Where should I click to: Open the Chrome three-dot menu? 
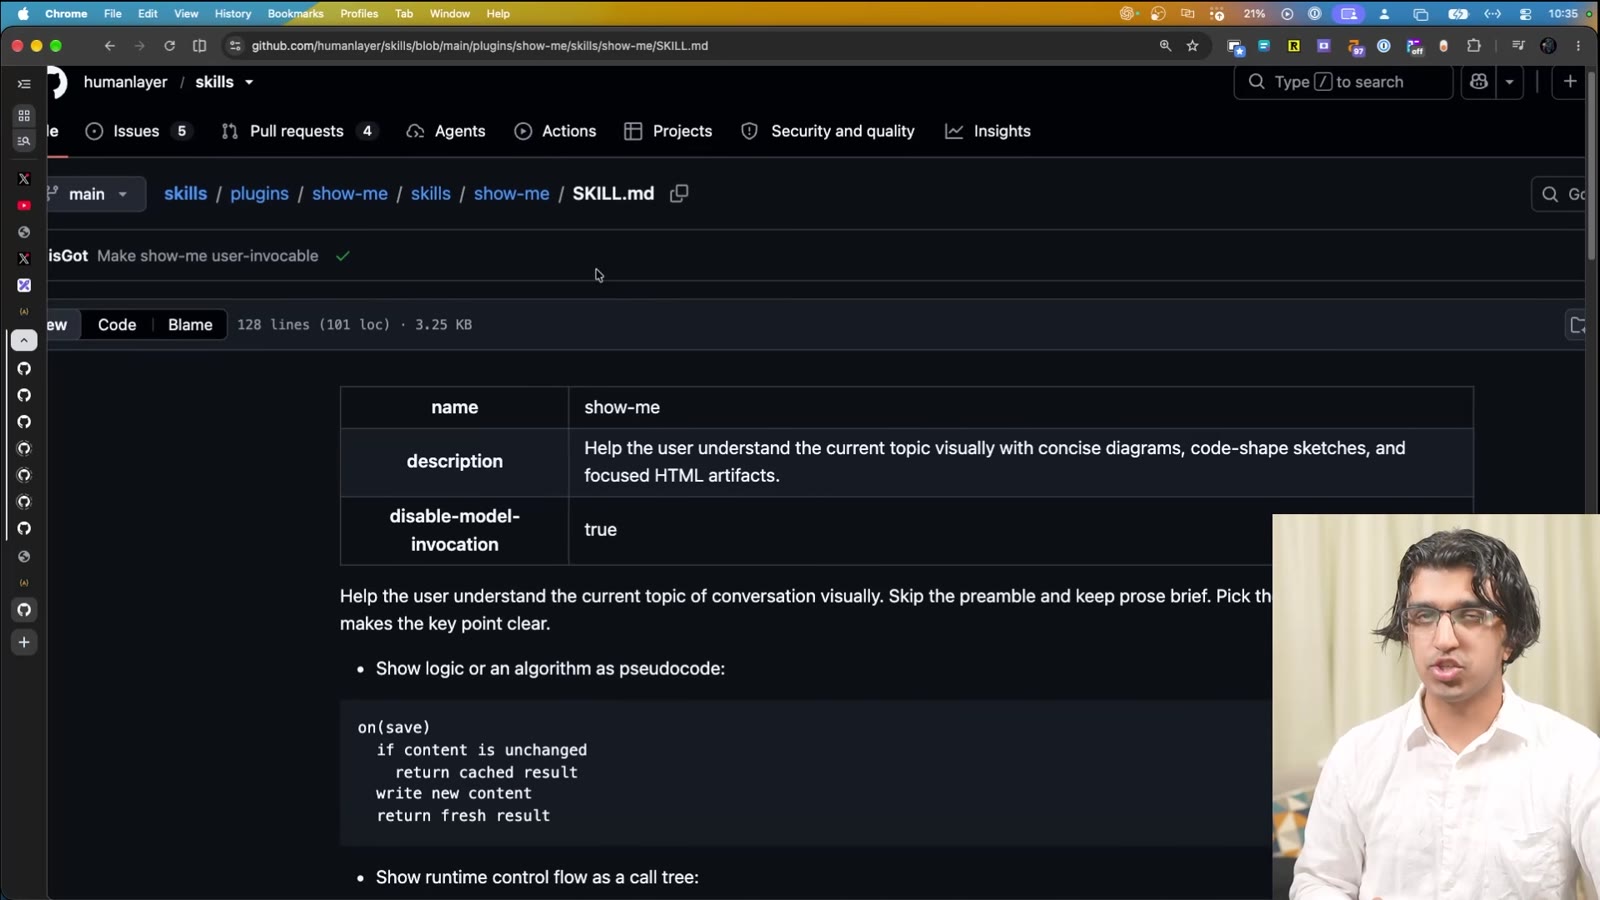(x=1578, y=46)
